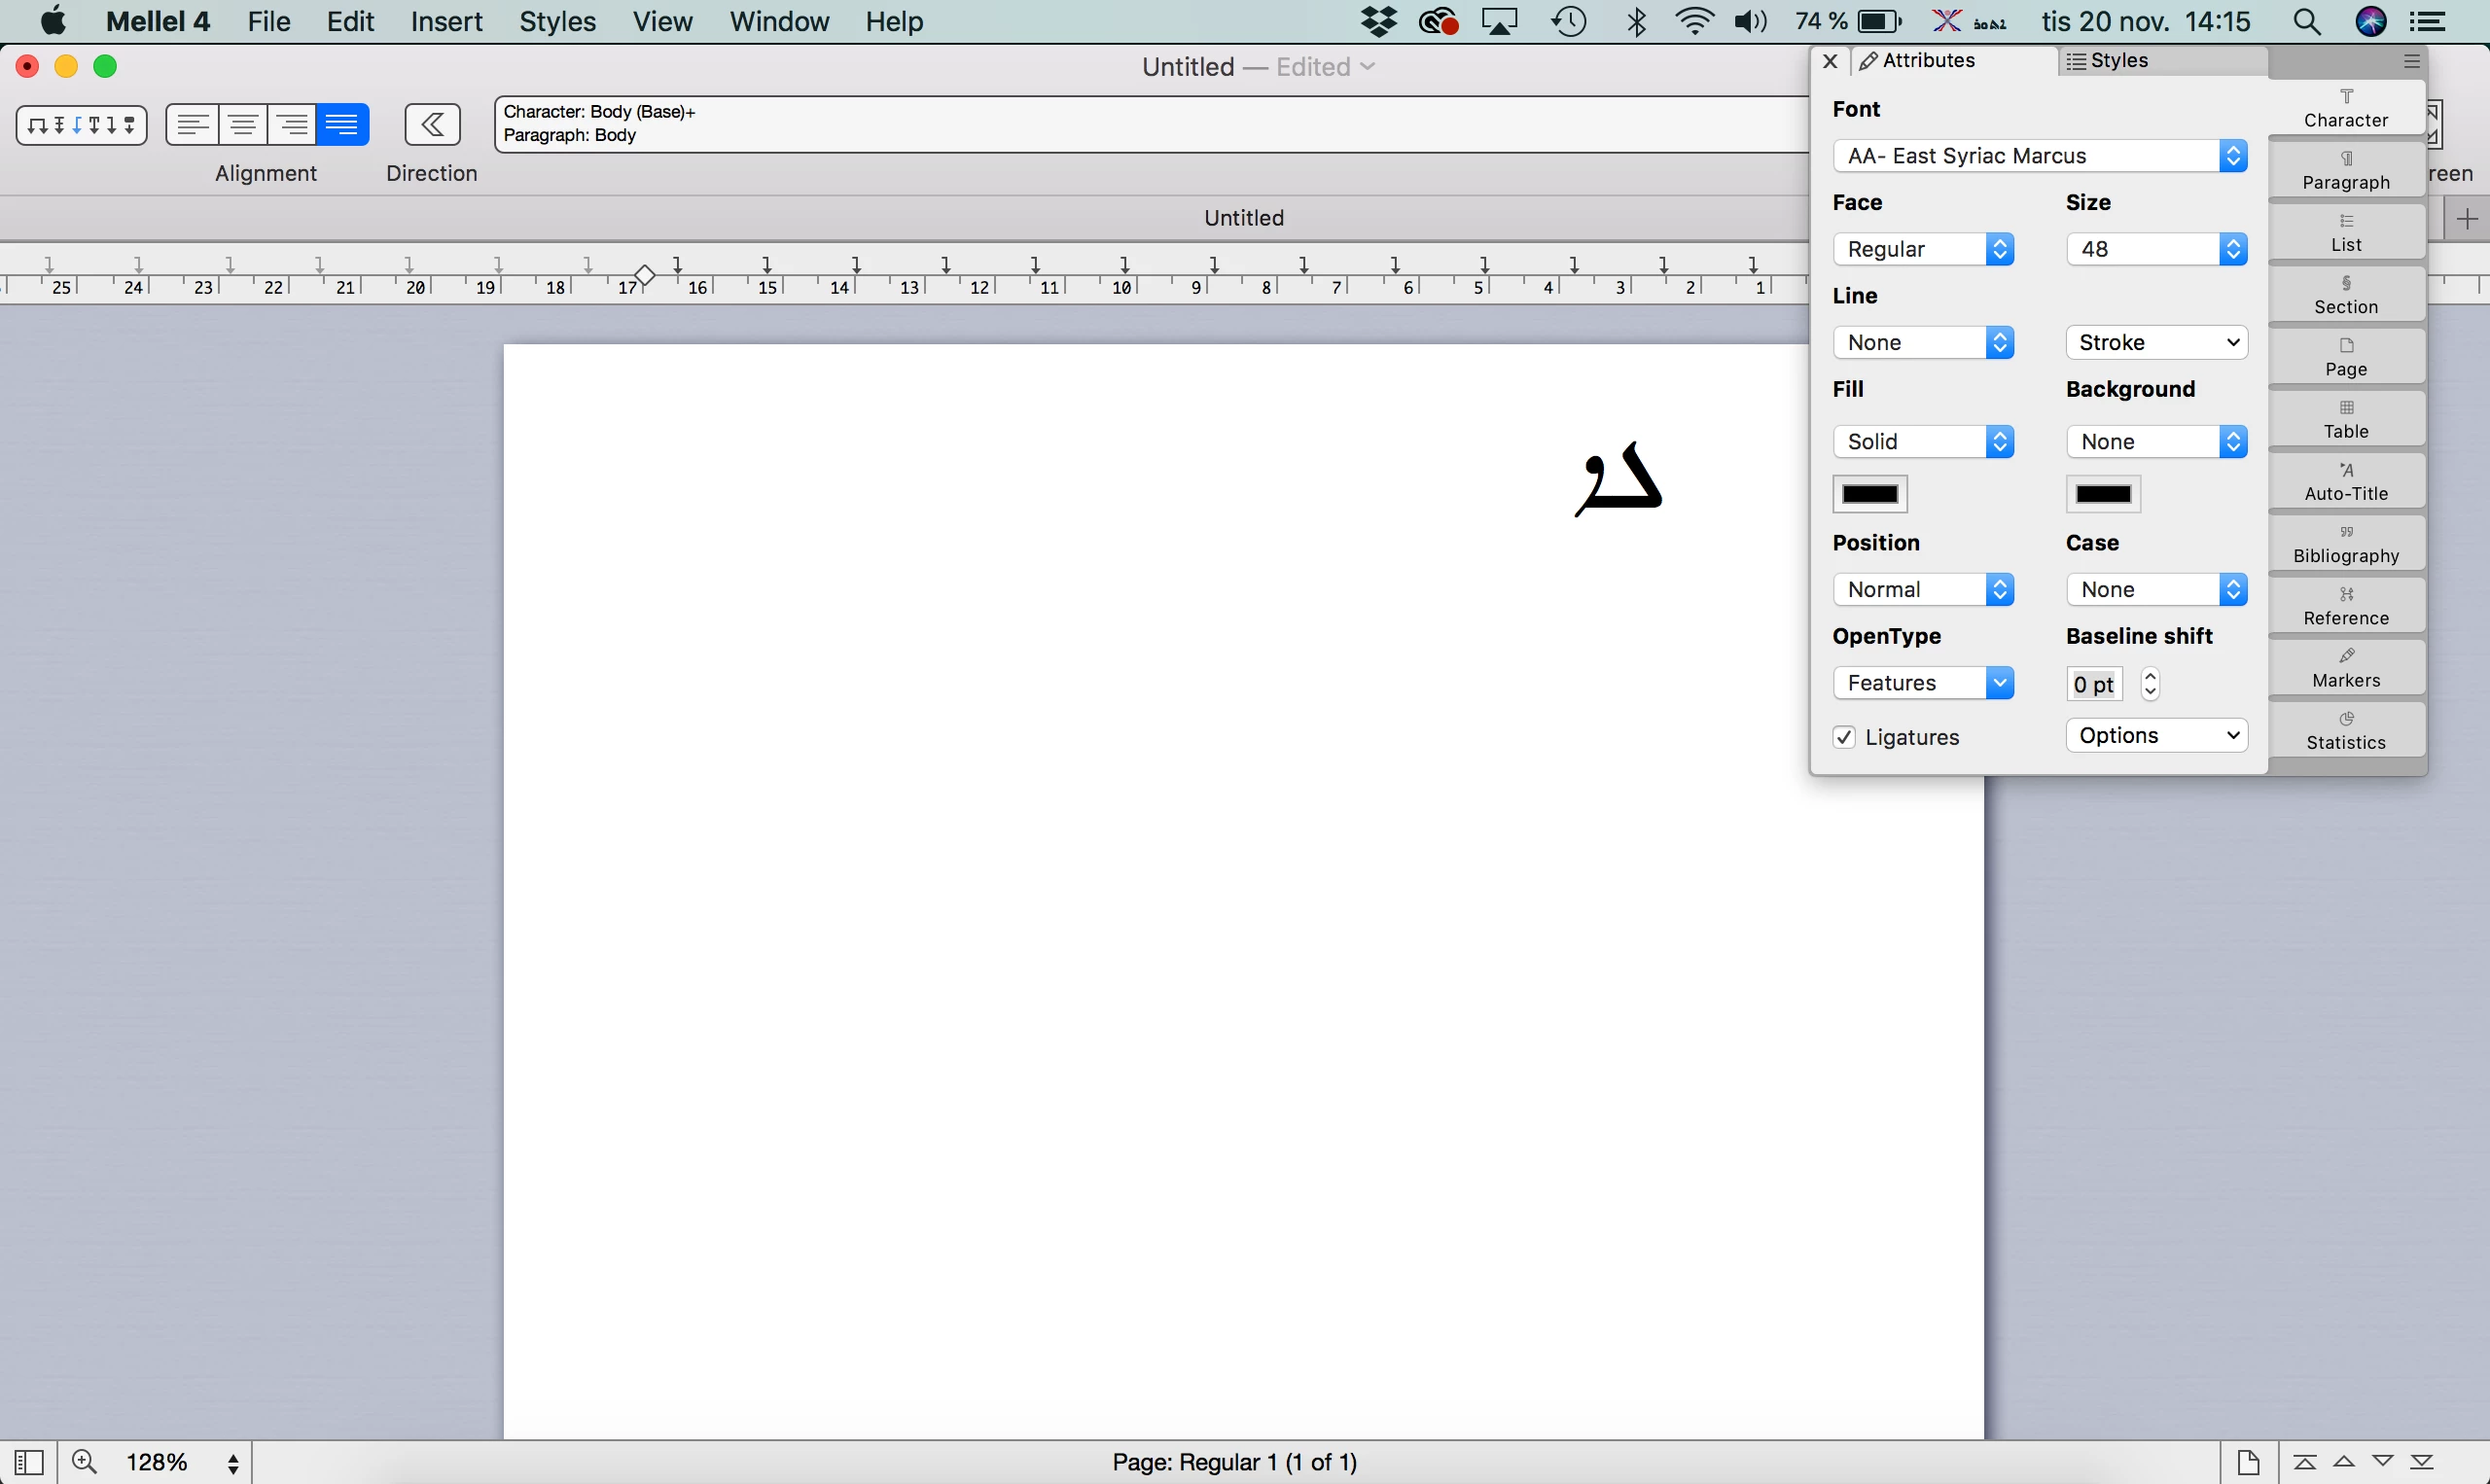Click the Fill color swatch
The image size is (2490, 1484).
point(1869,494)
